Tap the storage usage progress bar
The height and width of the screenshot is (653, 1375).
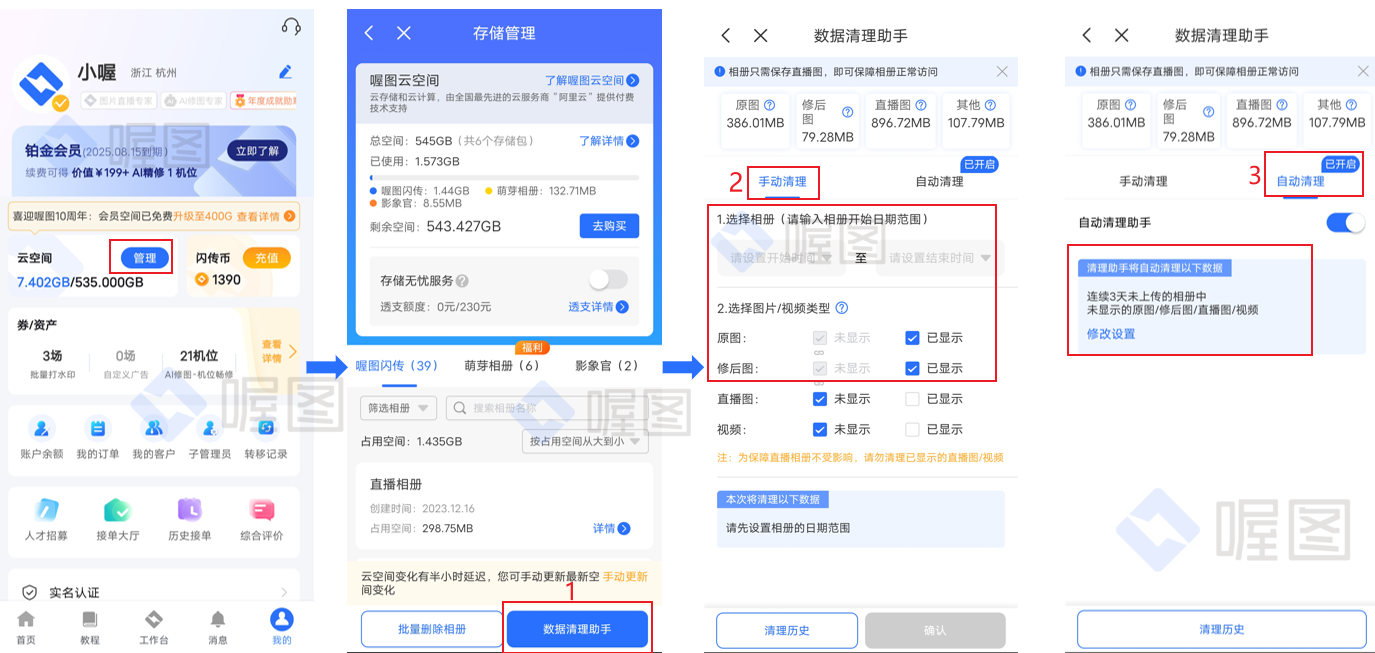pyautogui.click(x=504, y=178)
